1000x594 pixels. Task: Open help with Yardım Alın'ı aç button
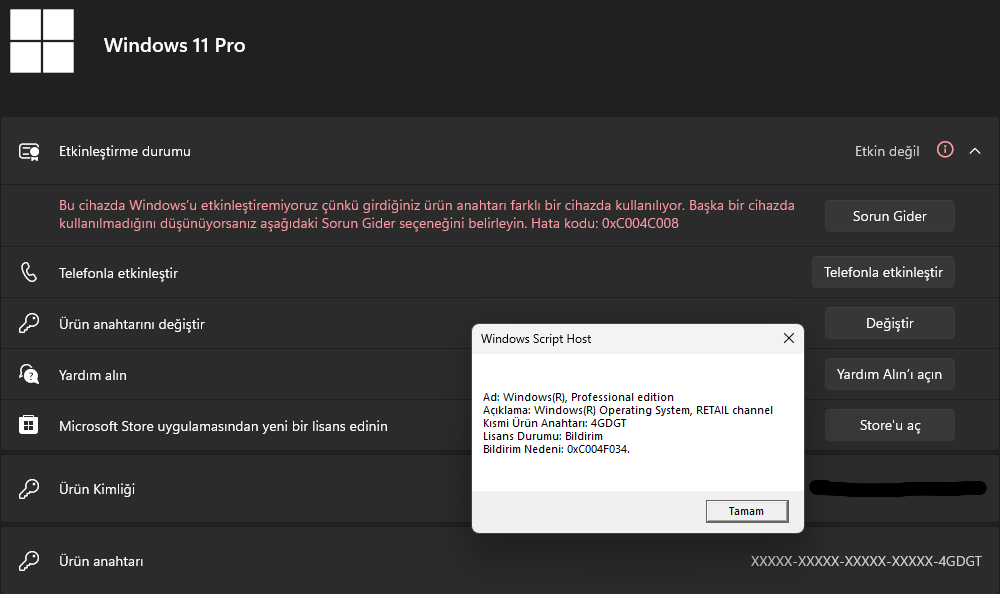[889, 374]
